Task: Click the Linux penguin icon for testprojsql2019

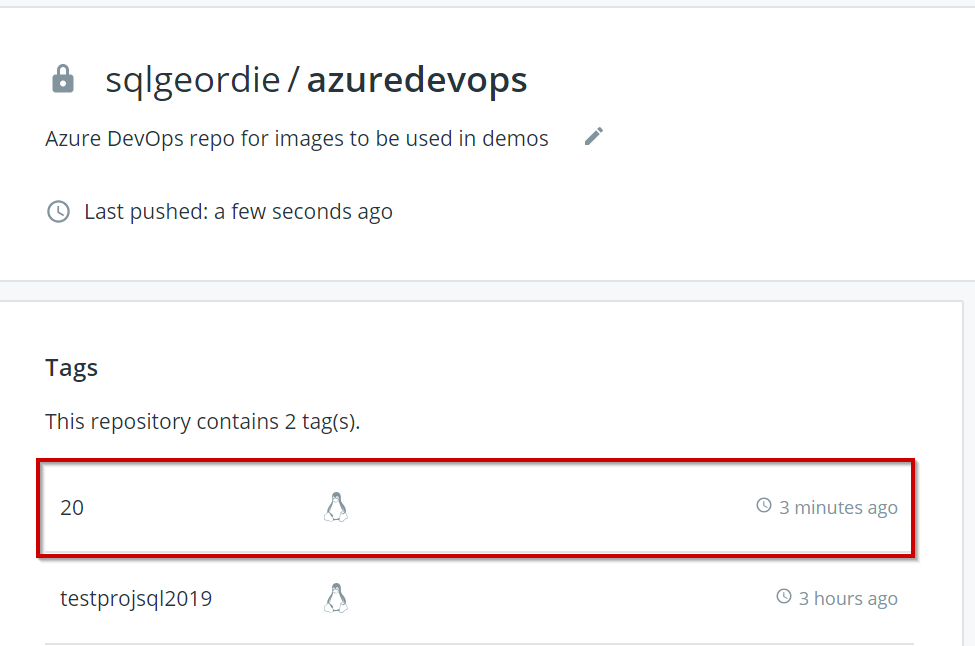Action: tap(336, 598)
